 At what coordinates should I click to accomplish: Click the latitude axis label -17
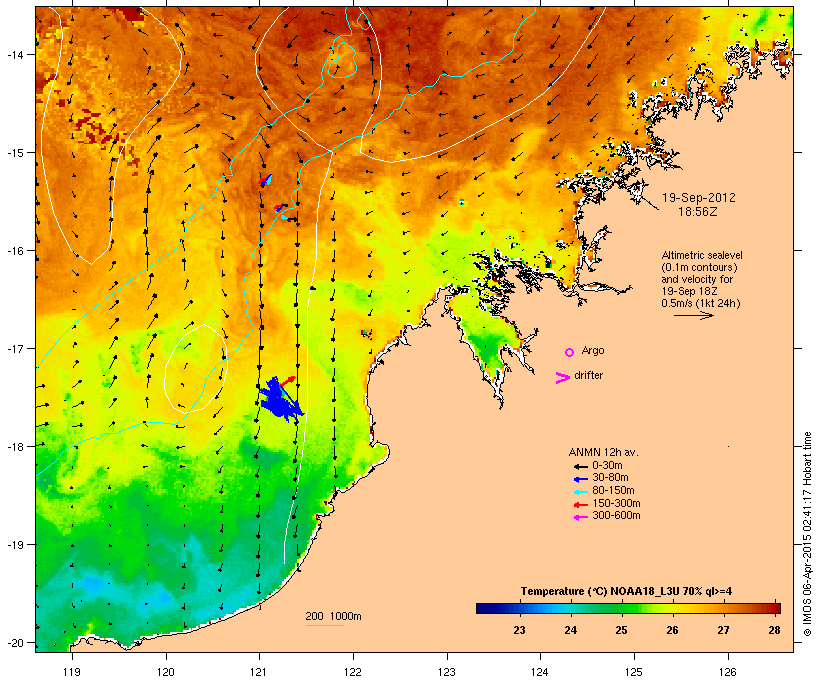(14, 348)
